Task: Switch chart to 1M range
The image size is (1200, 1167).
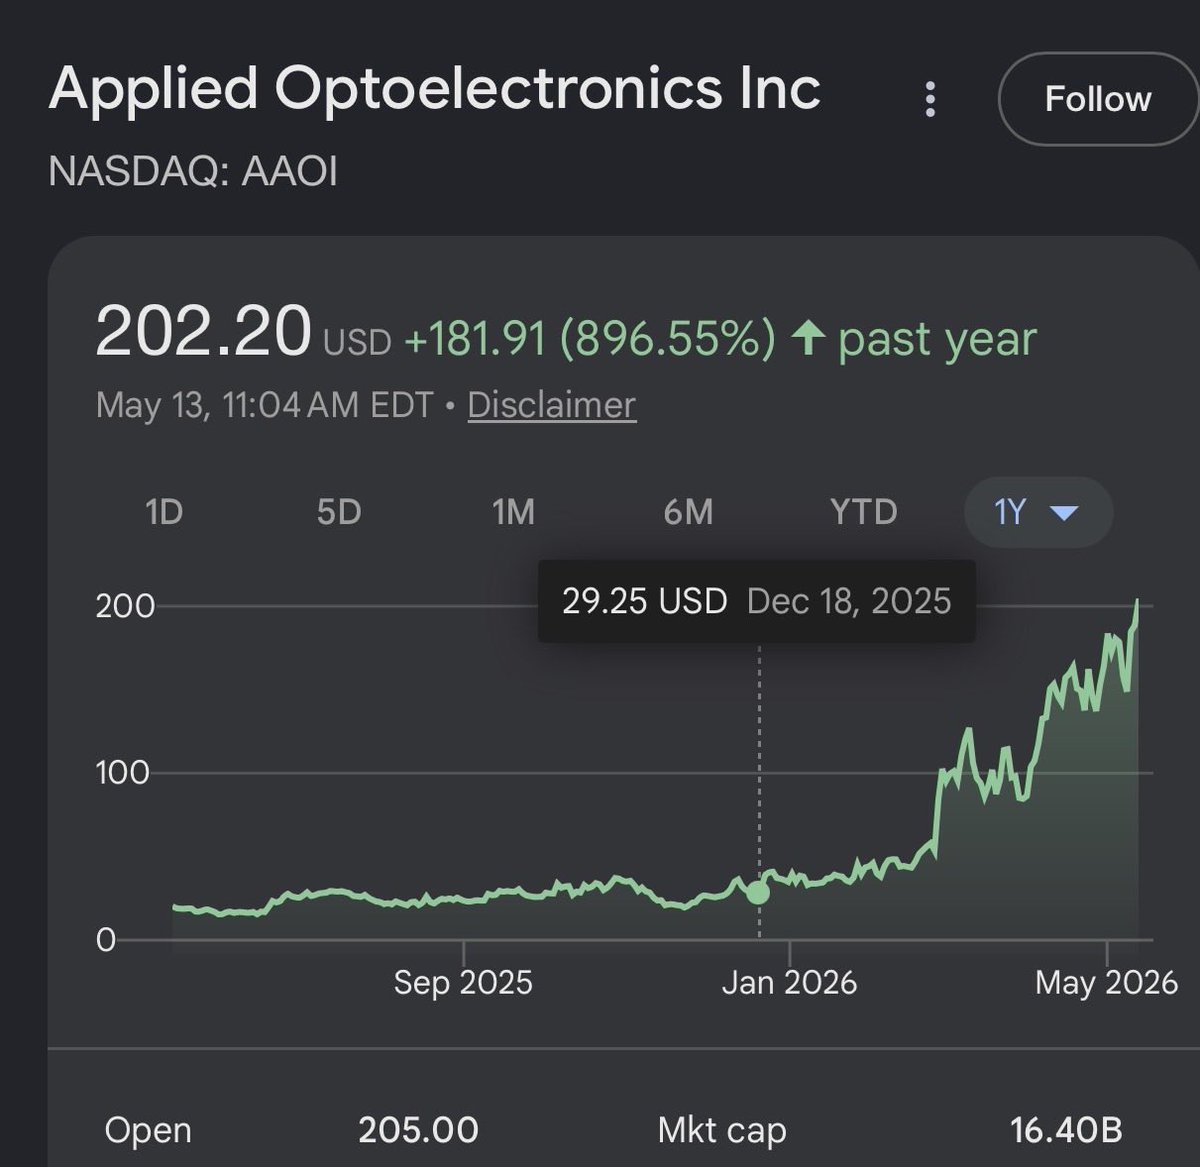Action: 513,512
